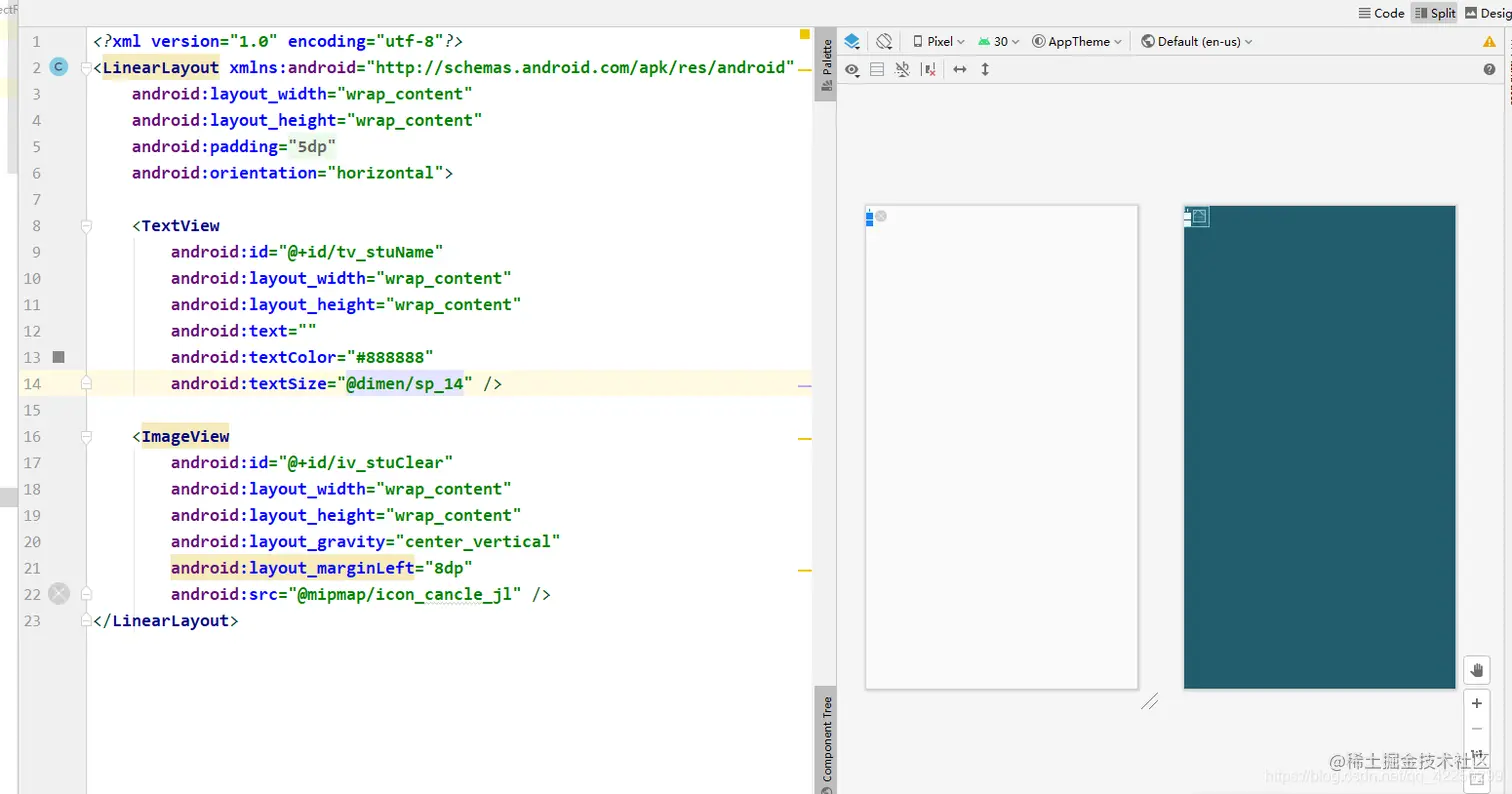Open the AppTheme theme dropdown

[x=1077, y=42]
